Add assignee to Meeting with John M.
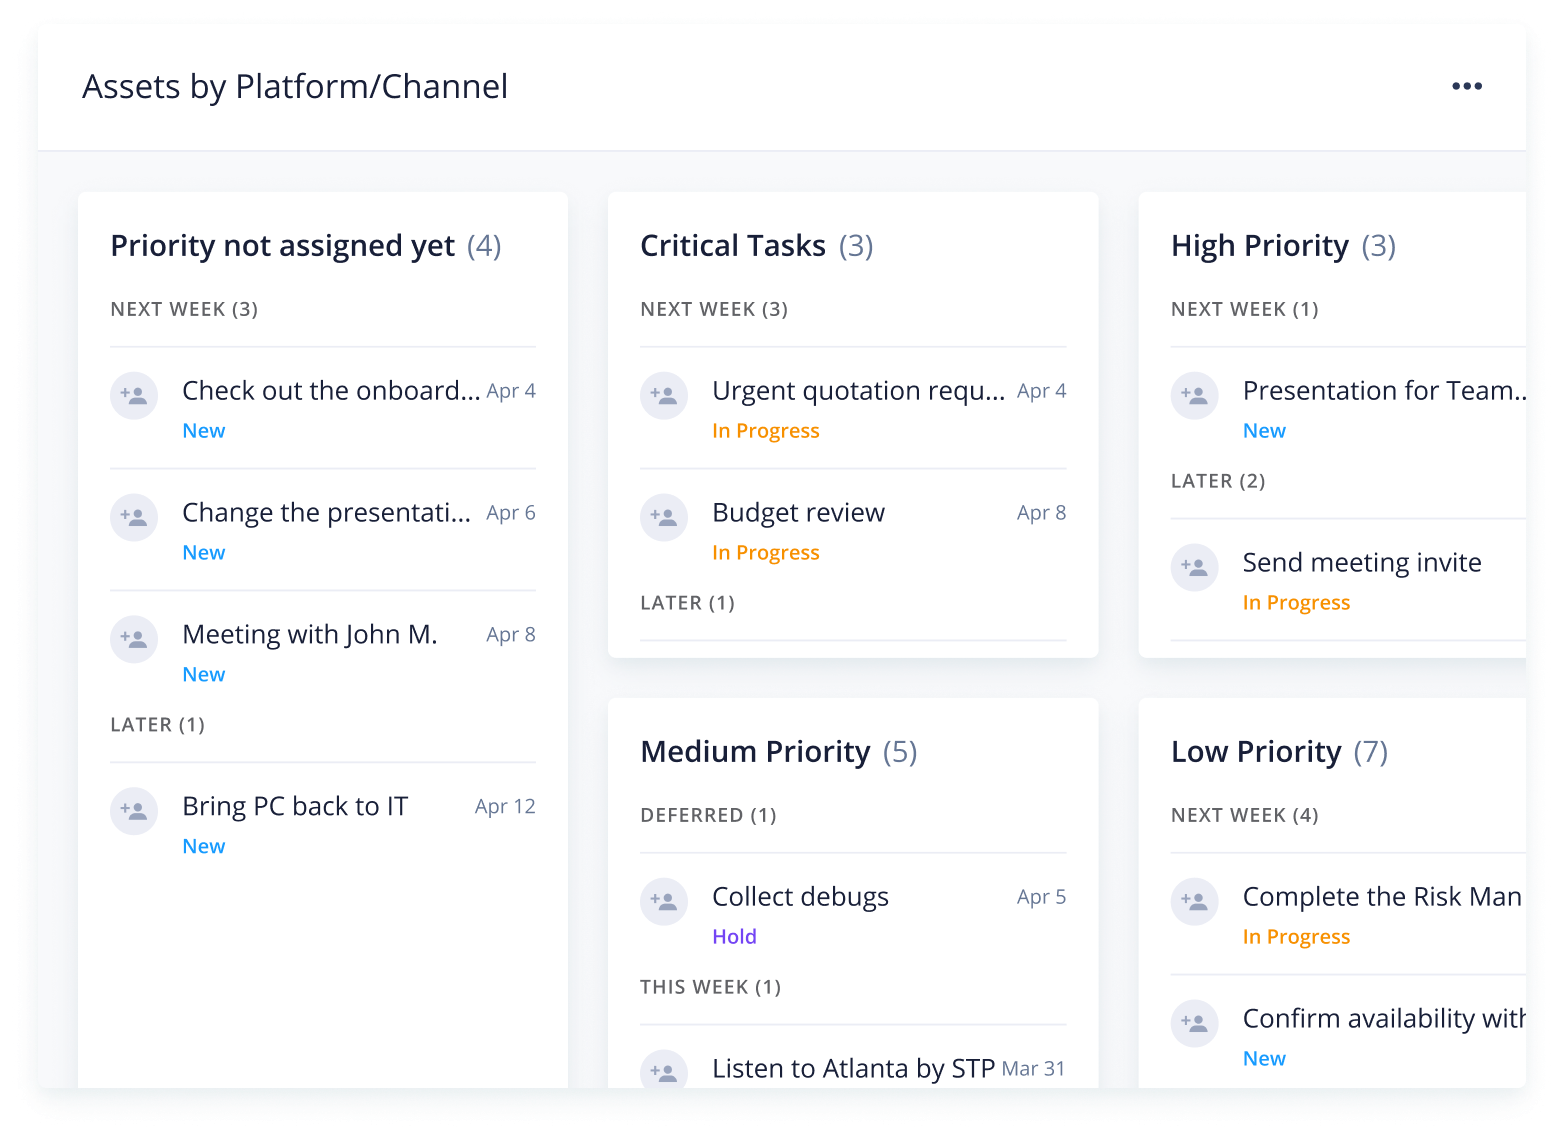The image size is (1562, 1137). [x=134, y=640]
